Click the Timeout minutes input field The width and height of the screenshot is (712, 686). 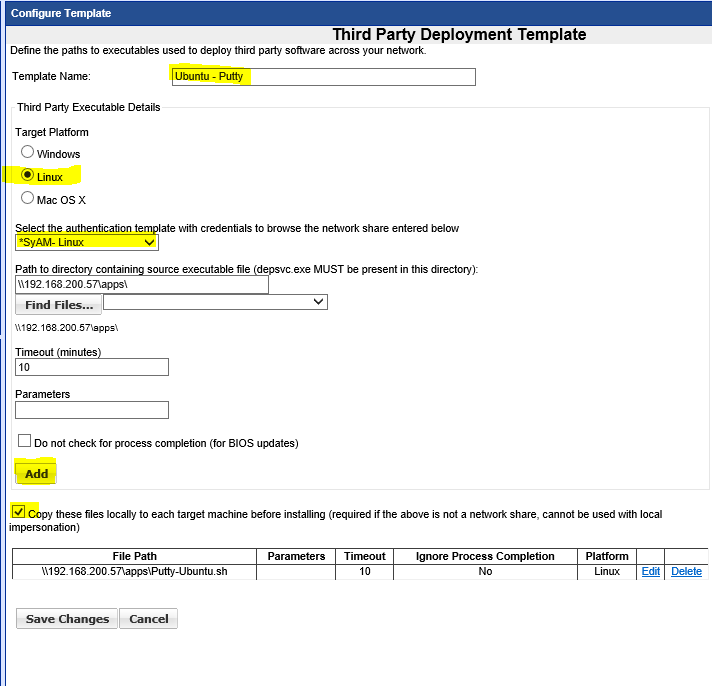(x=92, y=367)
